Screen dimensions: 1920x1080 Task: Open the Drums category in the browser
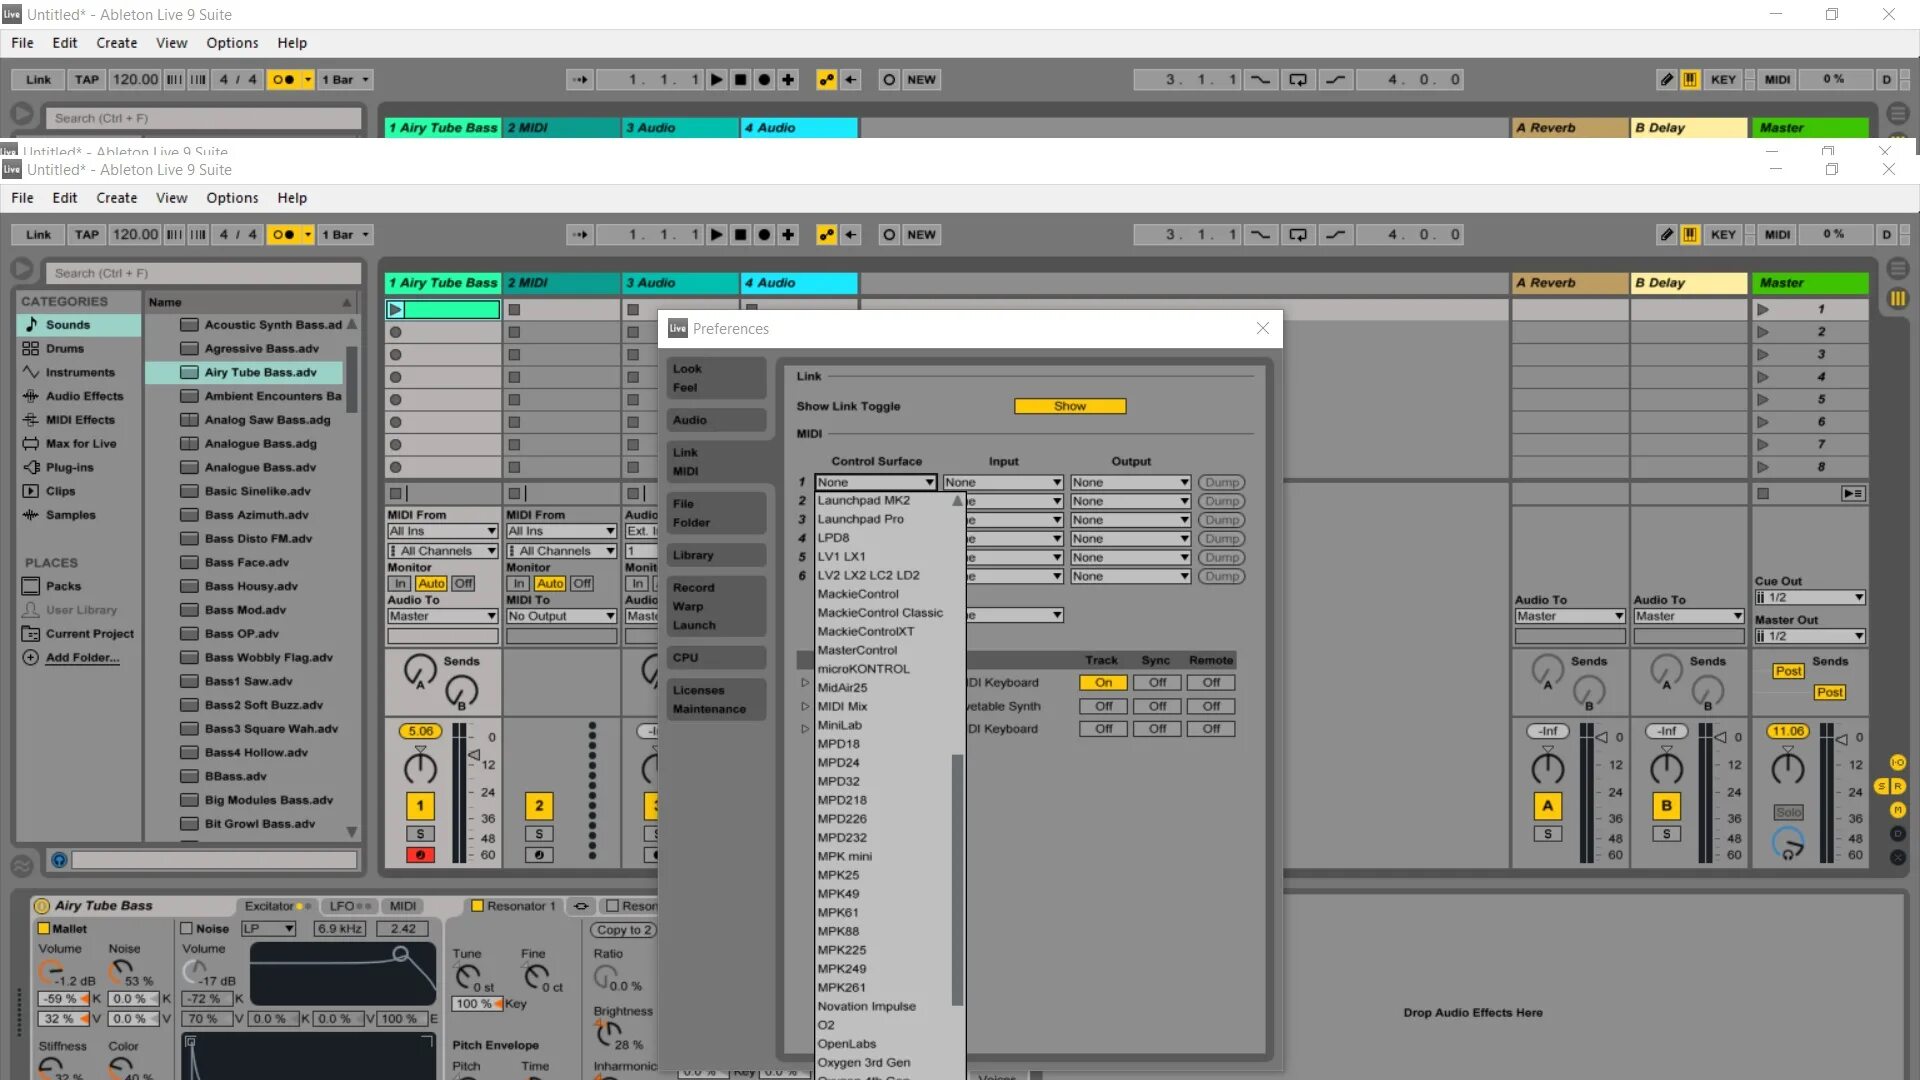[x=64, y=348]
